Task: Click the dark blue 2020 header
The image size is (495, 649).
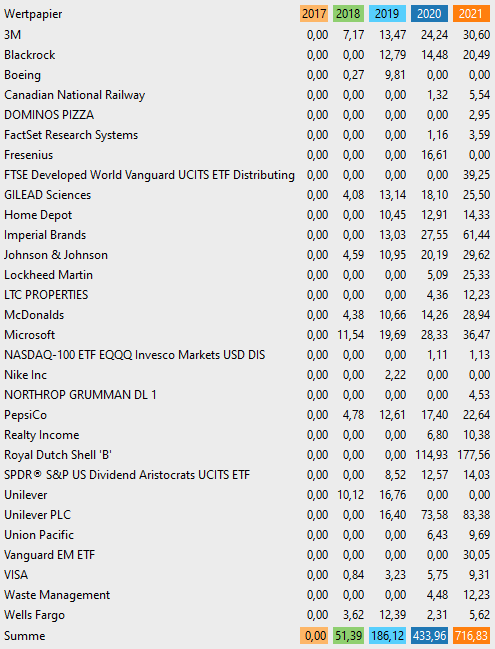Action: pos(429,14)
